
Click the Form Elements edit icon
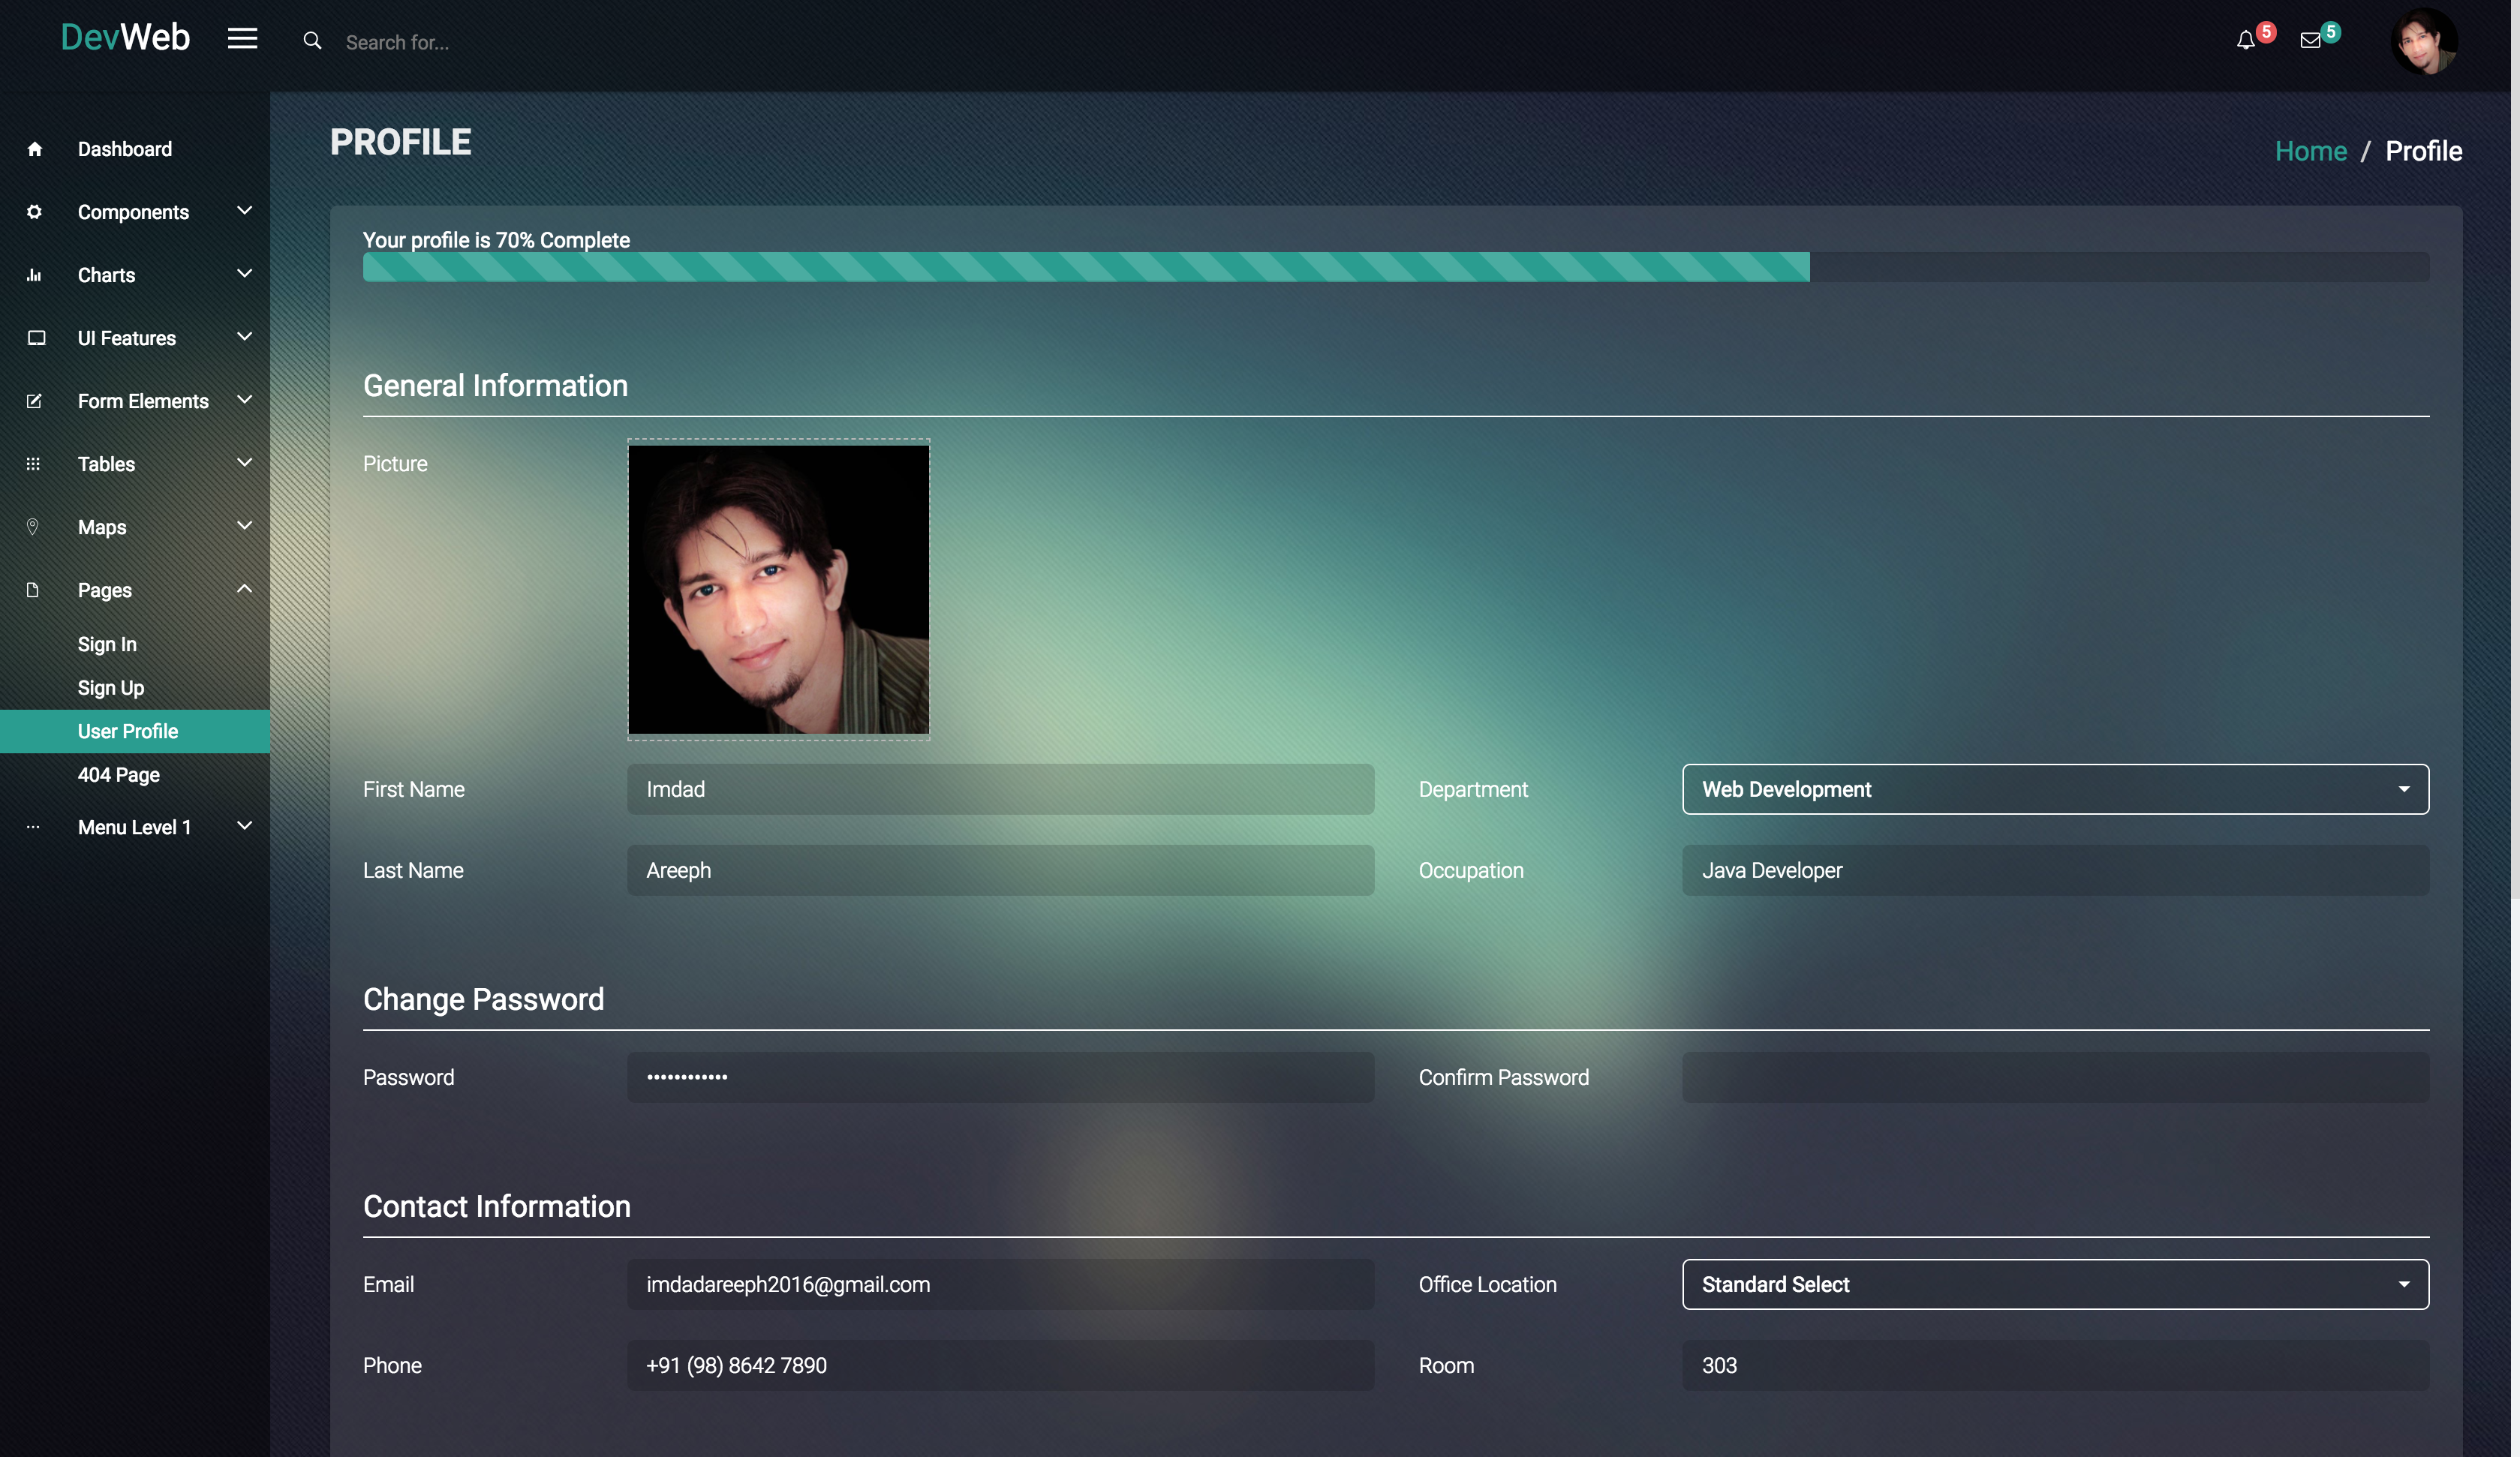coord(35,401)
